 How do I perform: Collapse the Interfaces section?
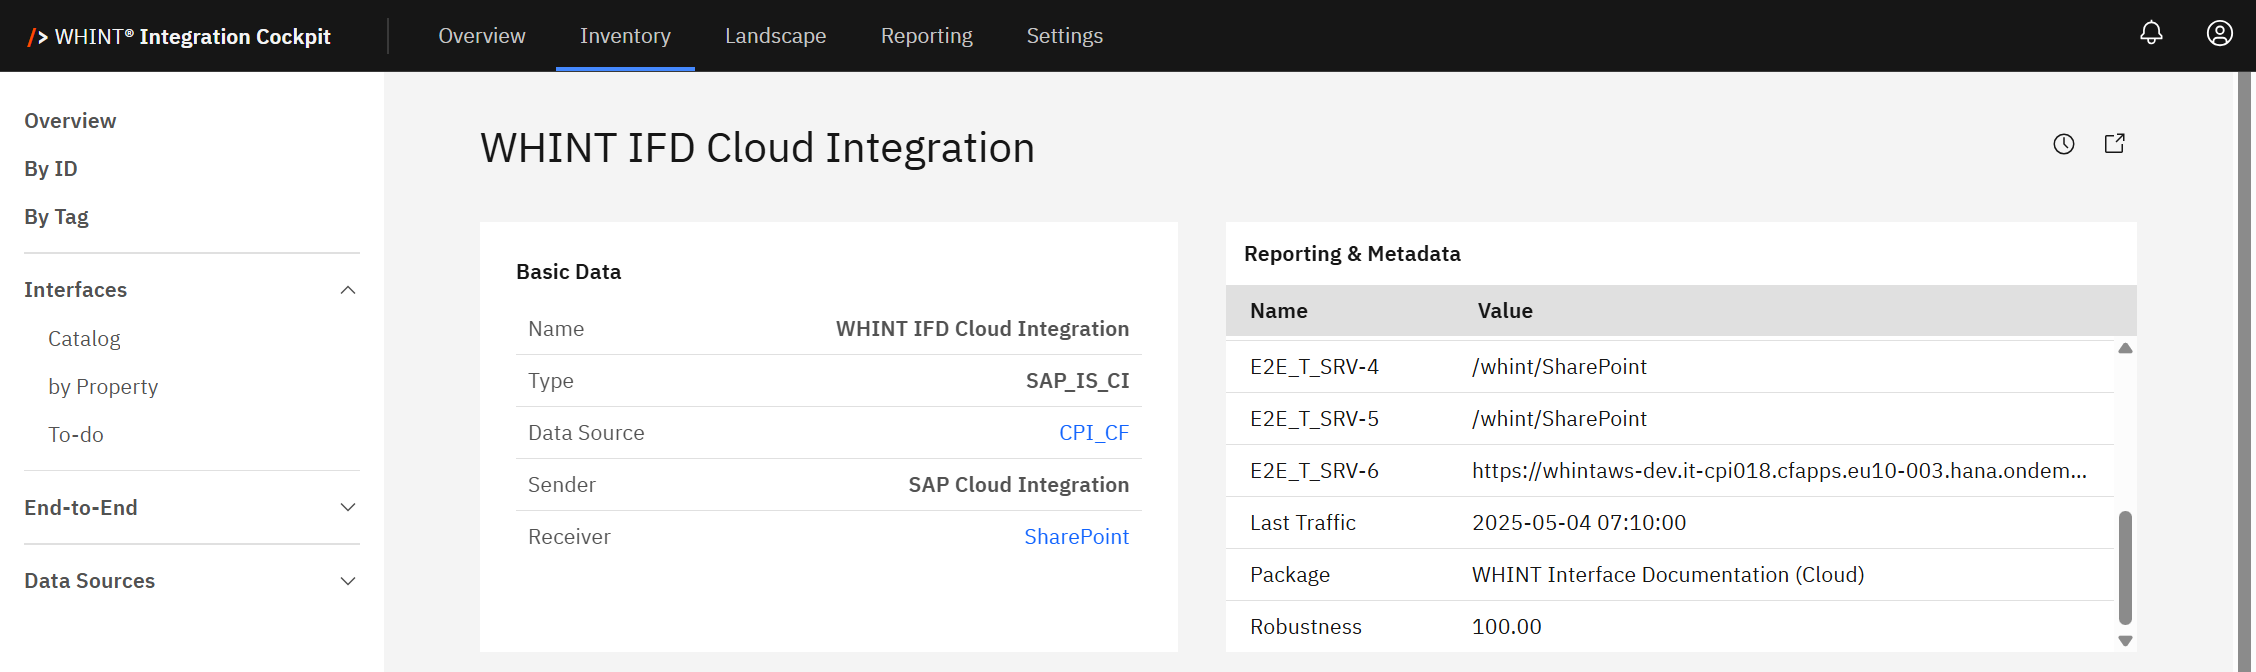(348, 290)
